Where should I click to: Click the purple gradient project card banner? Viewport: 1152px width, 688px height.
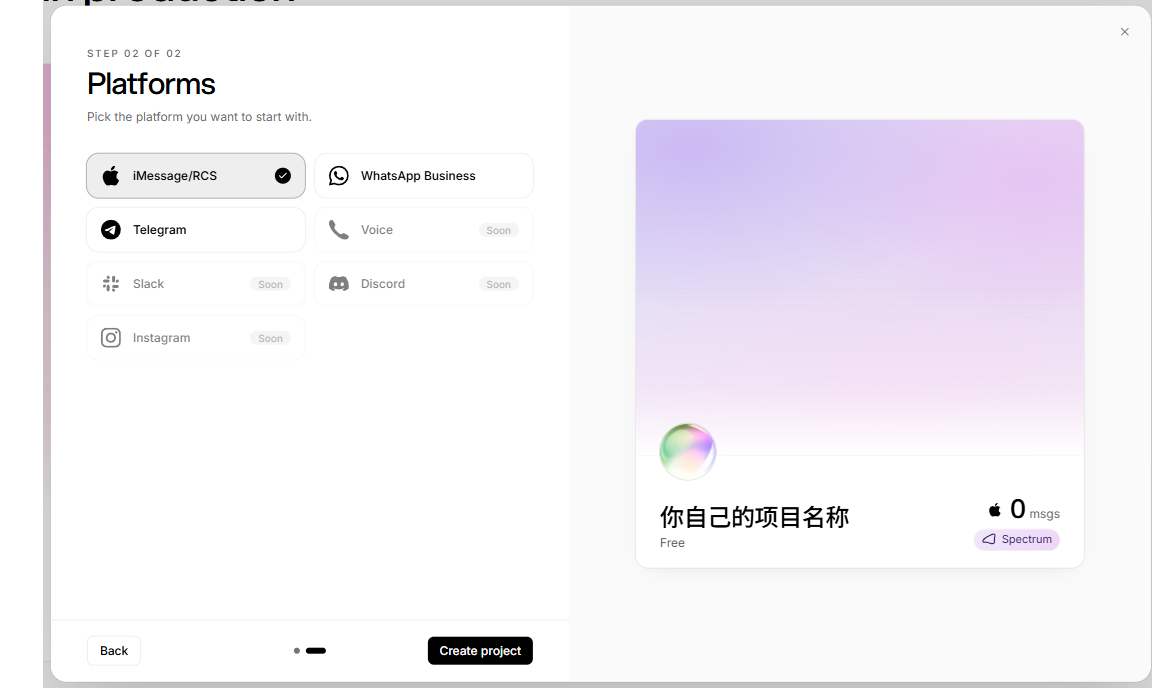point(860,288)
